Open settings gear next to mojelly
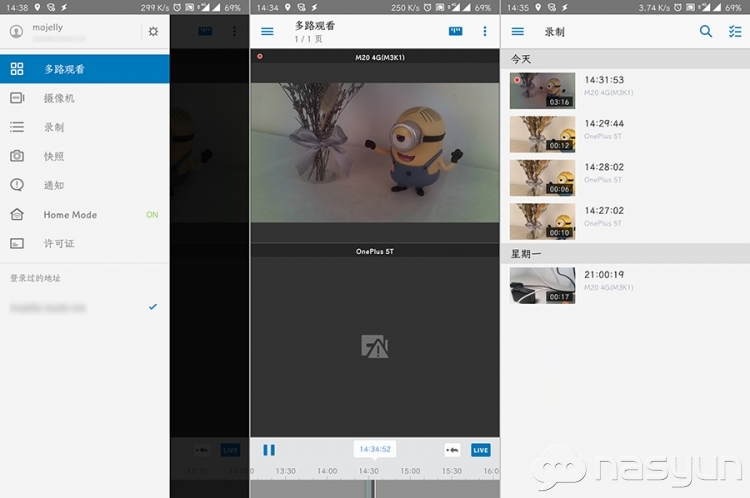The image size is (750, 498). pyautogui.click(x=153, y=32)
